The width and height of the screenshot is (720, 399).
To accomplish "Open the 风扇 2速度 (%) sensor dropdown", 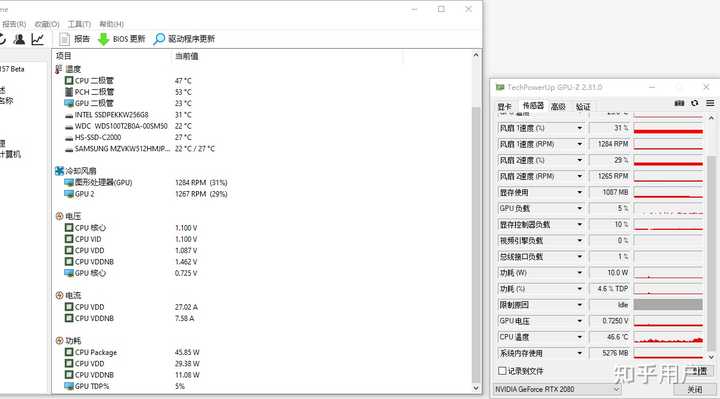I will 580,161.
